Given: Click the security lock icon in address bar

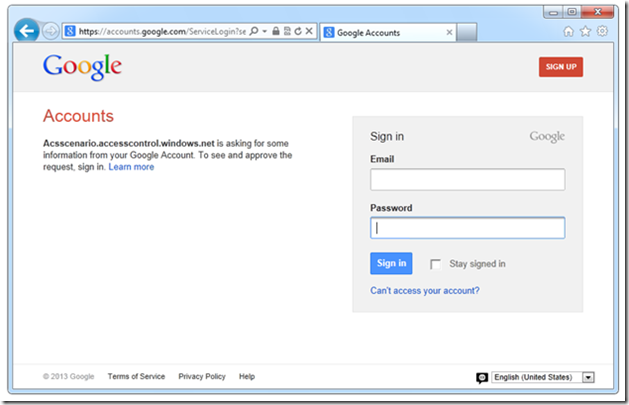Looking at the screenshot, I should pos(276,31).
